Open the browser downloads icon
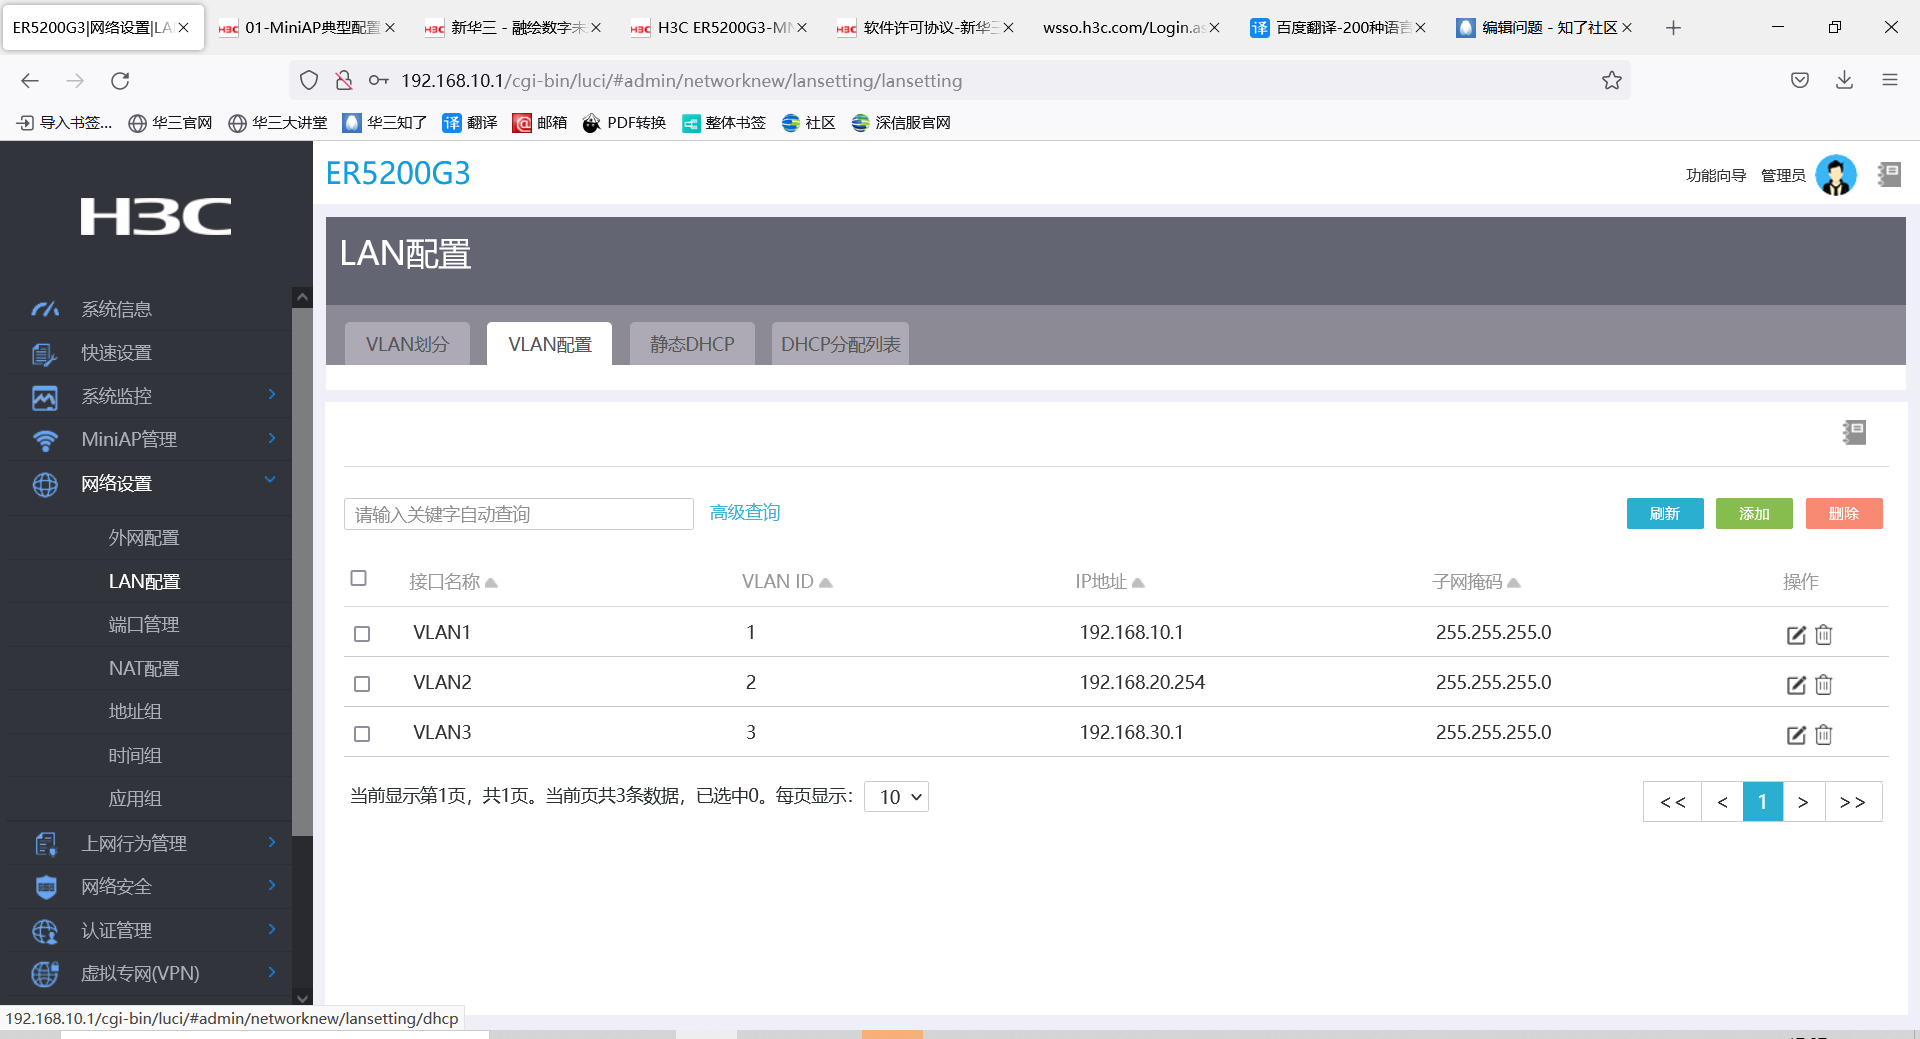 coord(1844,81)
